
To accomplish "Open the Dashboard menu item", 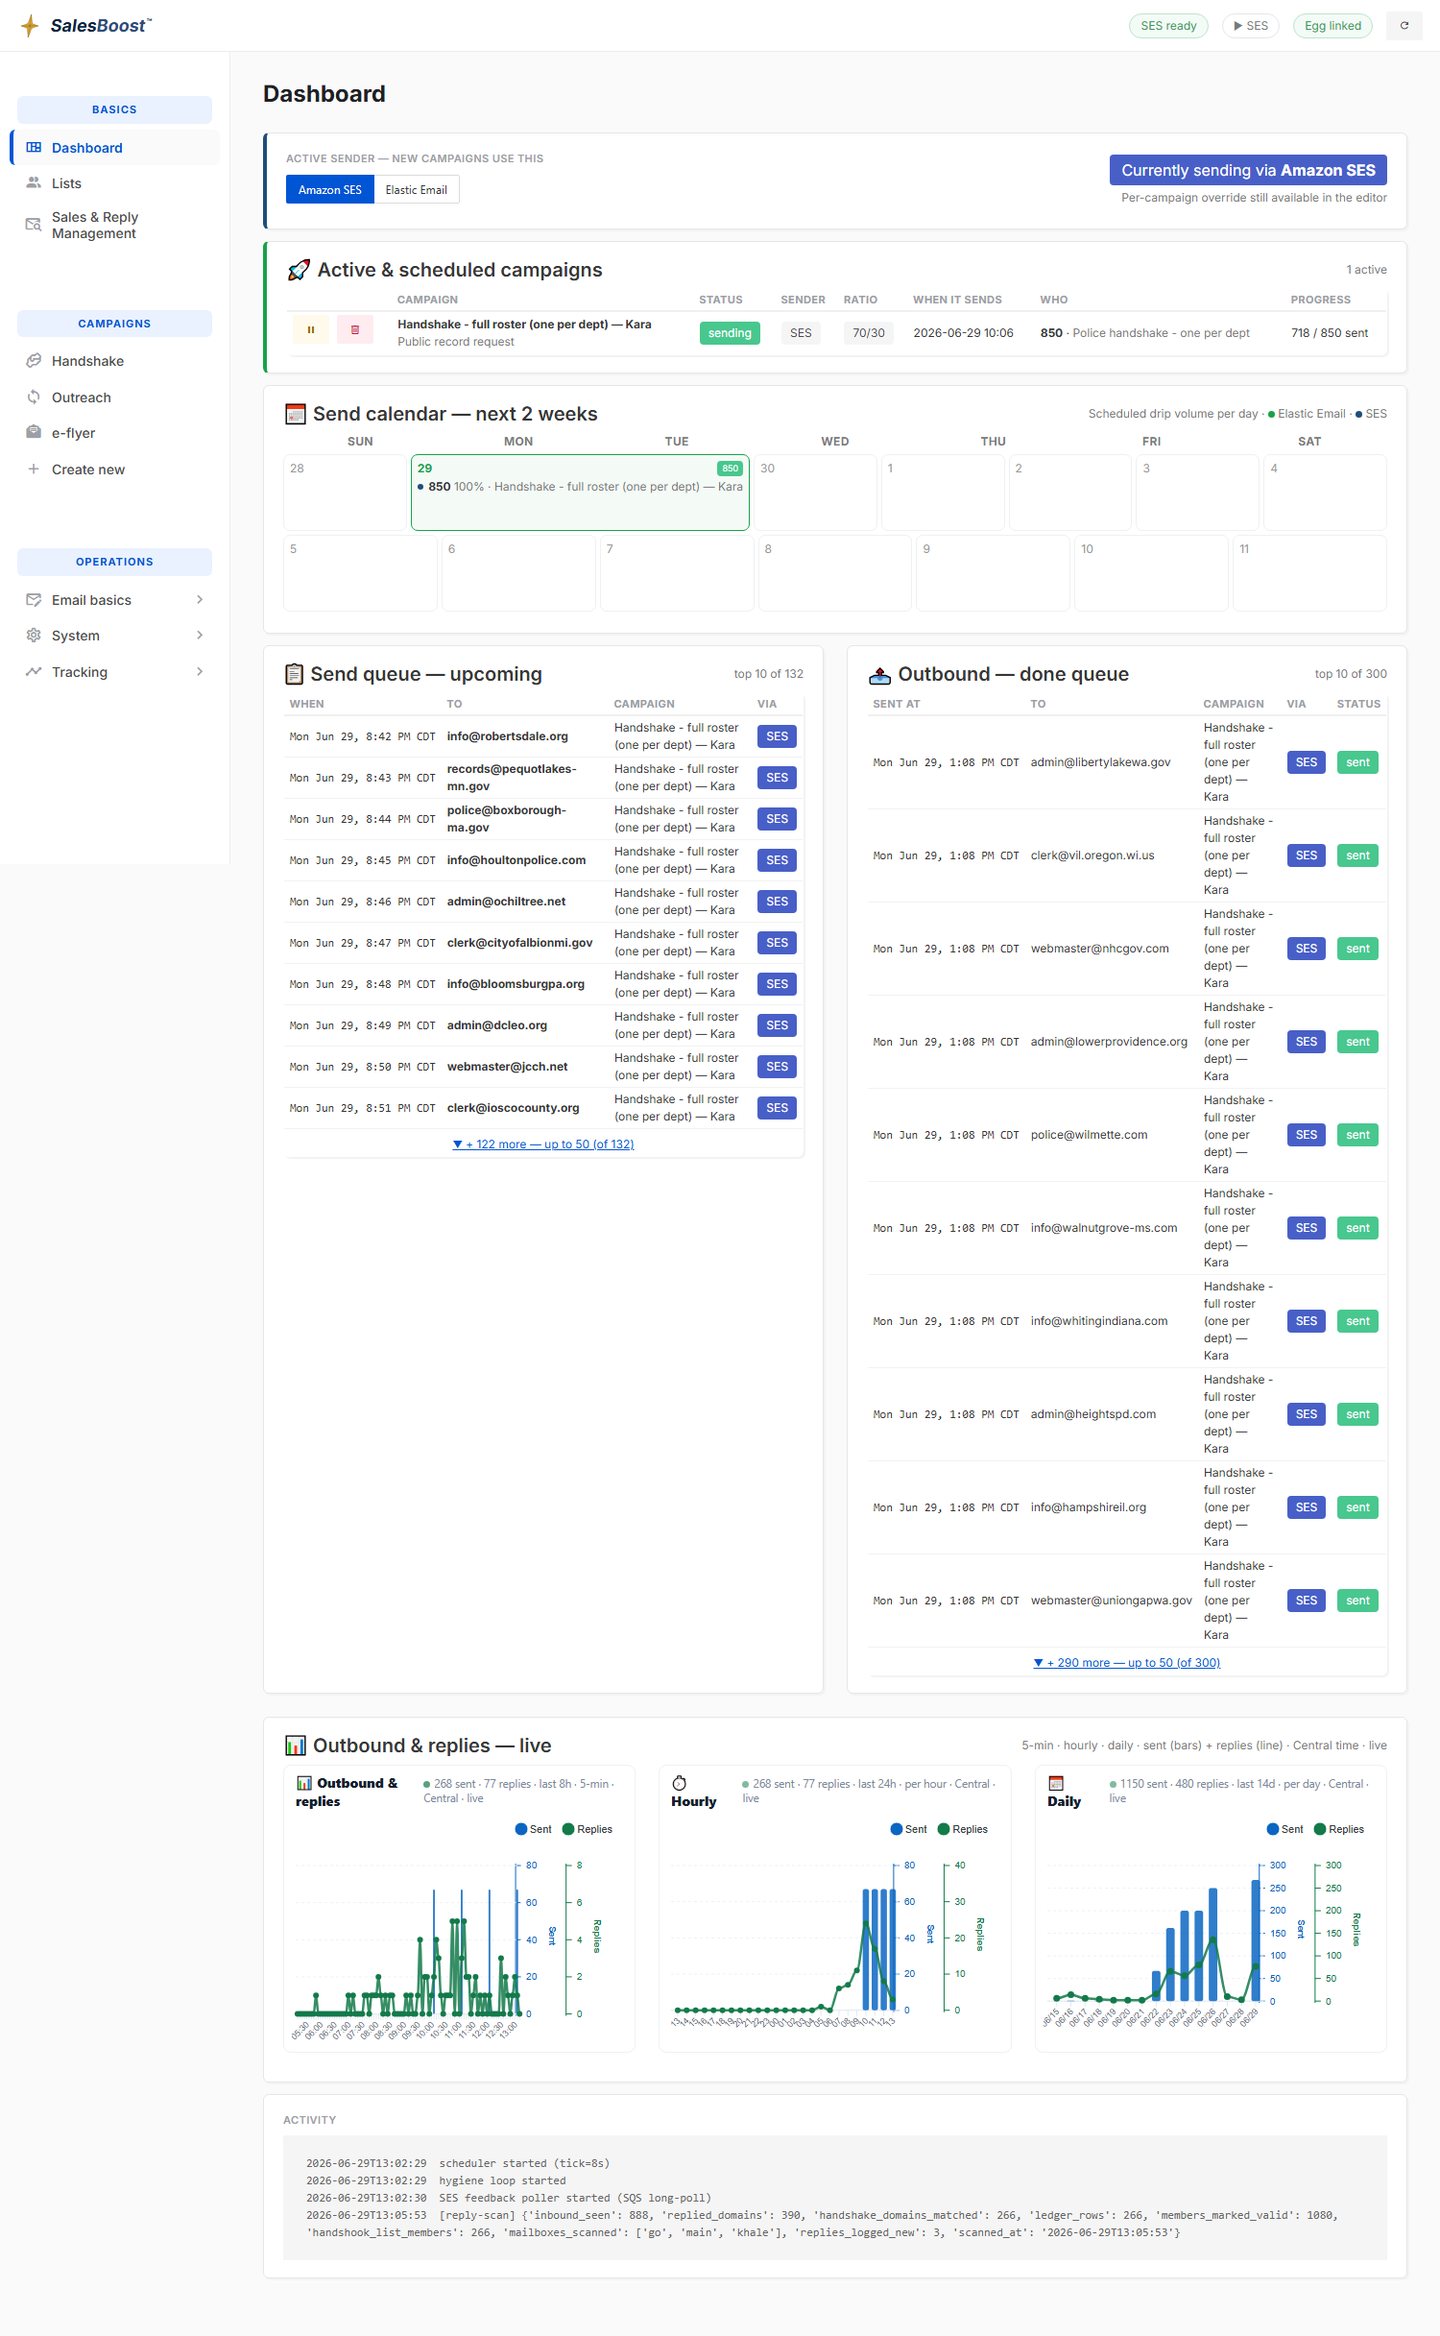I will point(116,147).
